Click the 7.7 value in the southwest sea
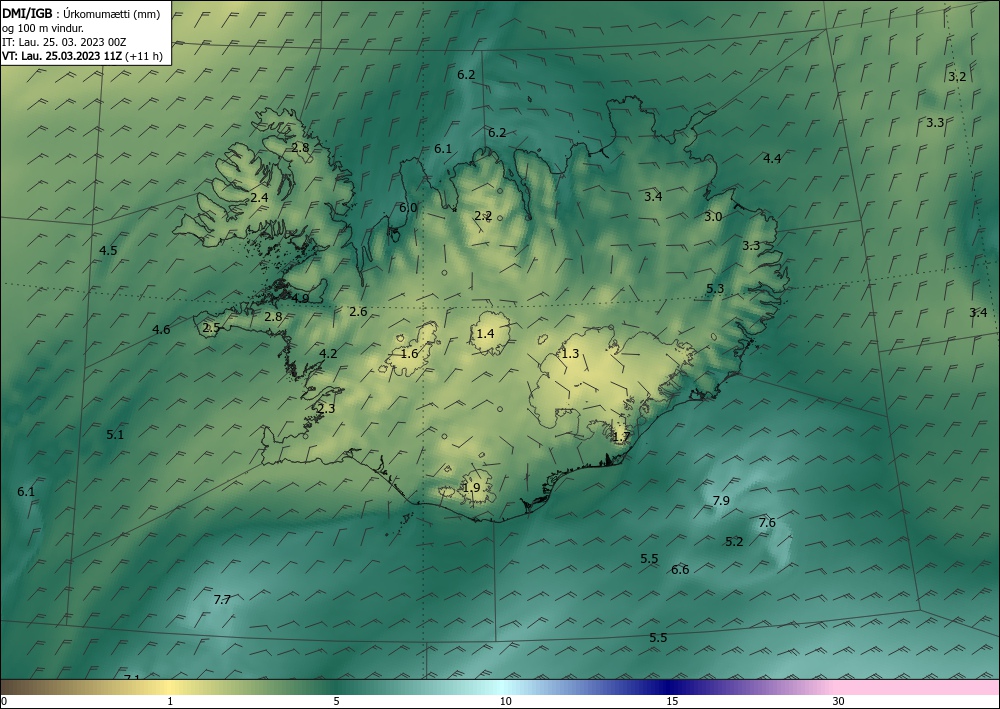 coord(222,599)
